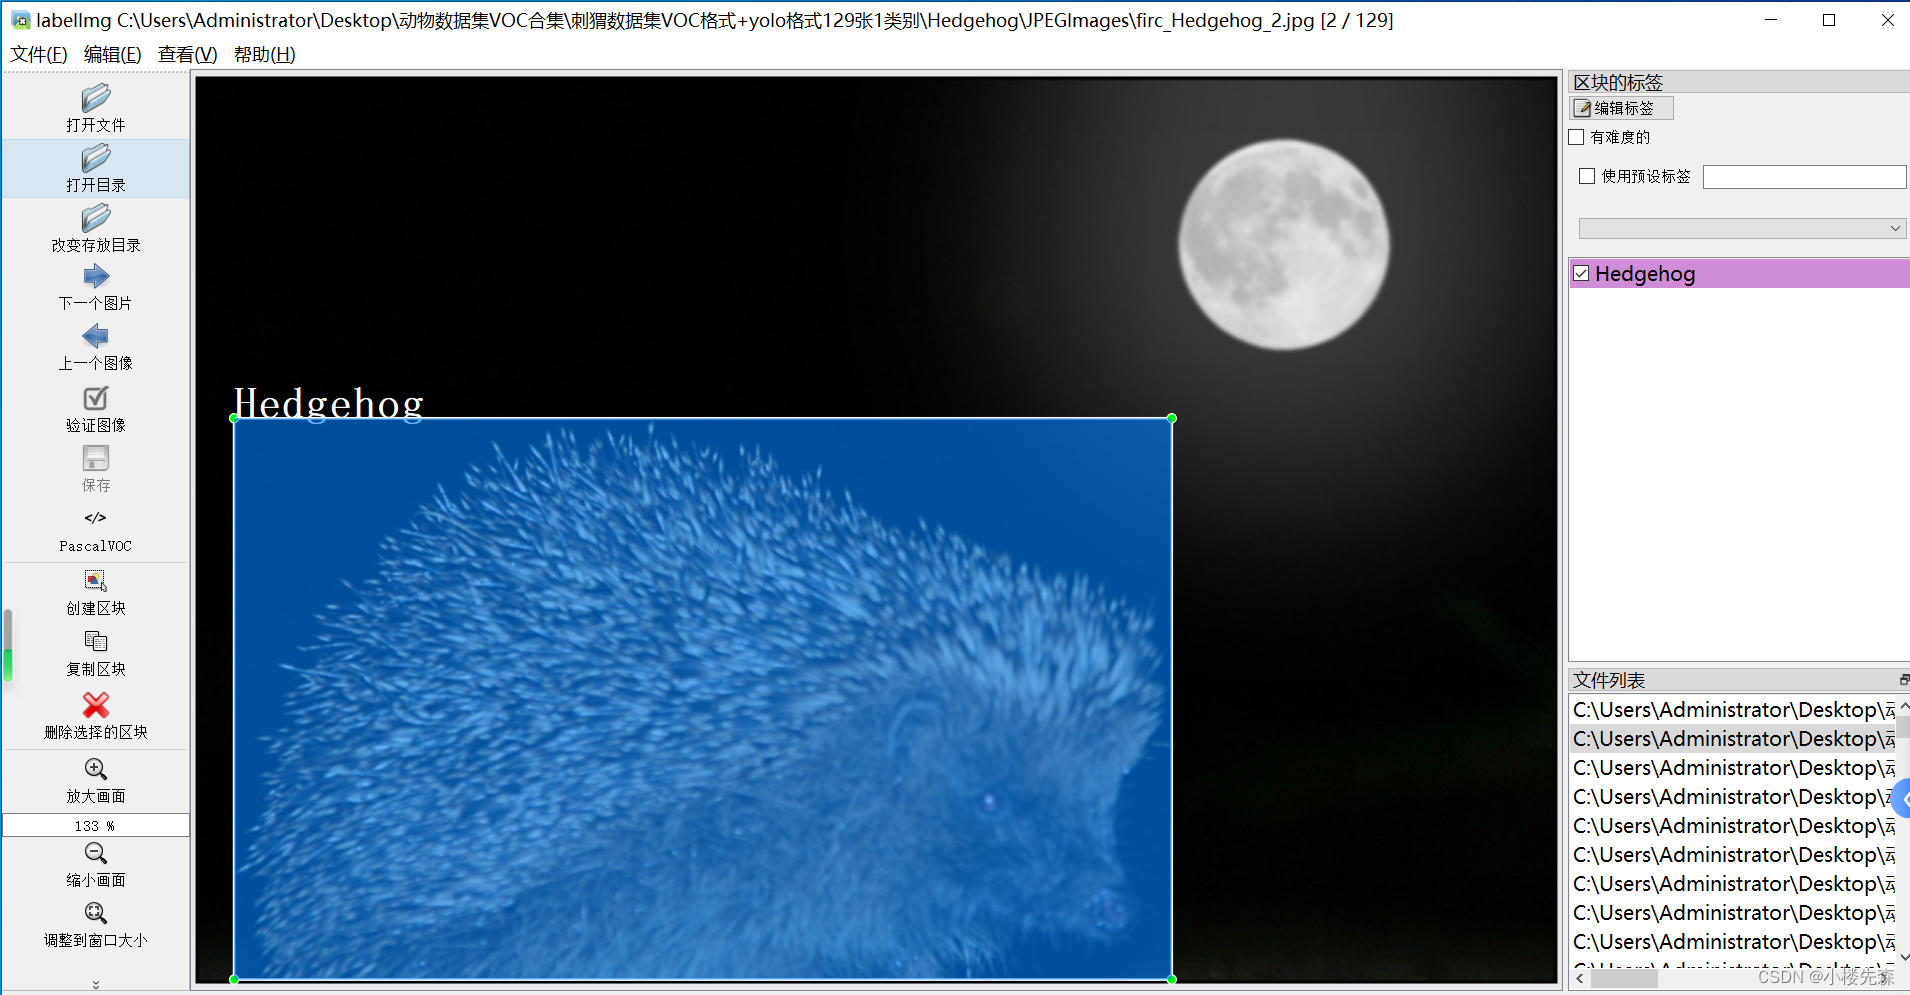Screen dimensions: 1910x995
Task: Open the View (查看) menu
Action: click(x=187, y=54)
